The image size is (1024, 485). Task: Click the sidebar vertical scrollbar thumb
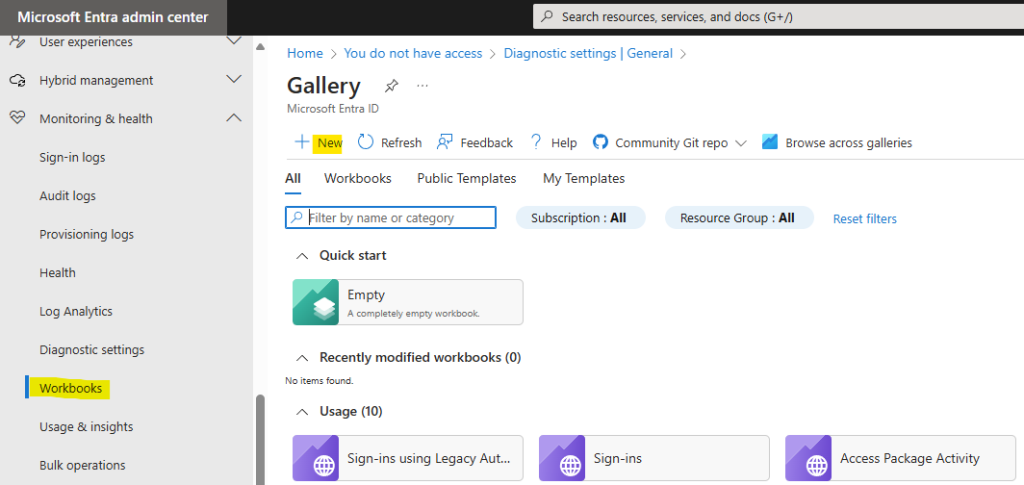260,439
